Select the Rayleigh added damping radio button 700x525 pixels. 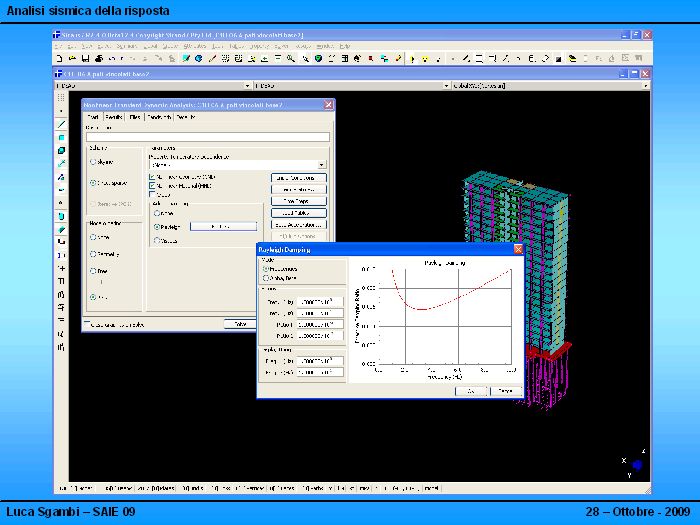click(x=157, y=227)
